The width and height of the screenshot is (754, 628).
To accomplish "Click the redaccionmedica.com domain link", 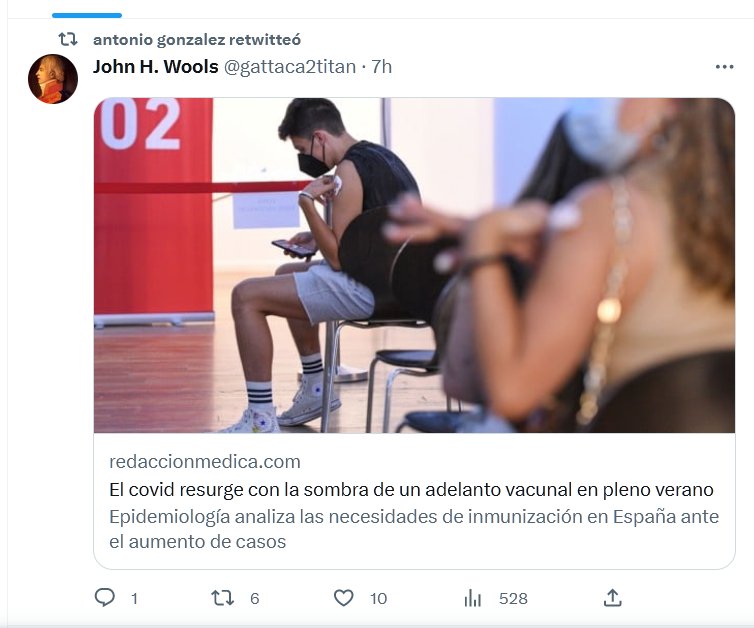I will click(205, 462).
